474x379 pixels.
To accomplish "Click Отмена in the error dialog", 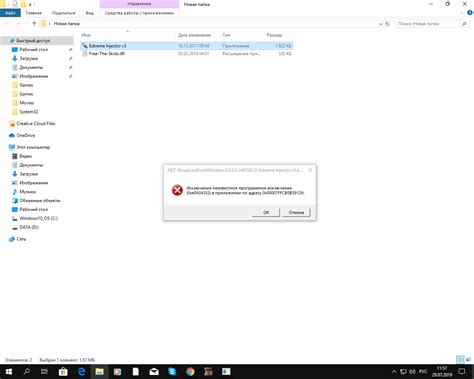I will pyautogui.click(x=296, y=212).
